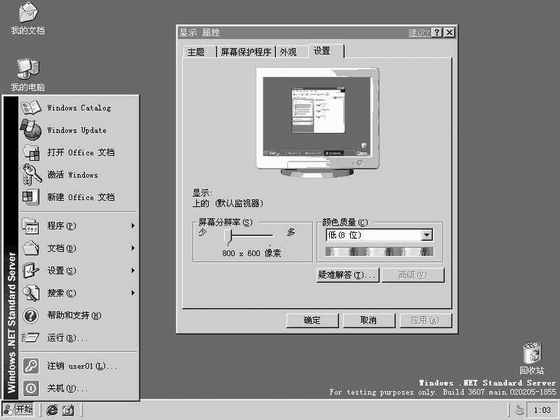Screen dimensions: 560x420
Task: Click the input method tray icon
Action: click(519, 410)
